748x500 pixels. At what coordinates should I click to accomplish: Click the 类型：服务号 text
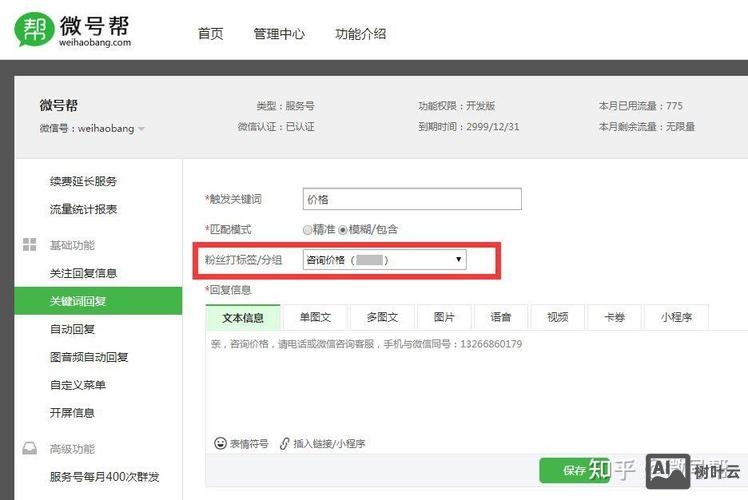pyautogui.click(x=285, y=105)
